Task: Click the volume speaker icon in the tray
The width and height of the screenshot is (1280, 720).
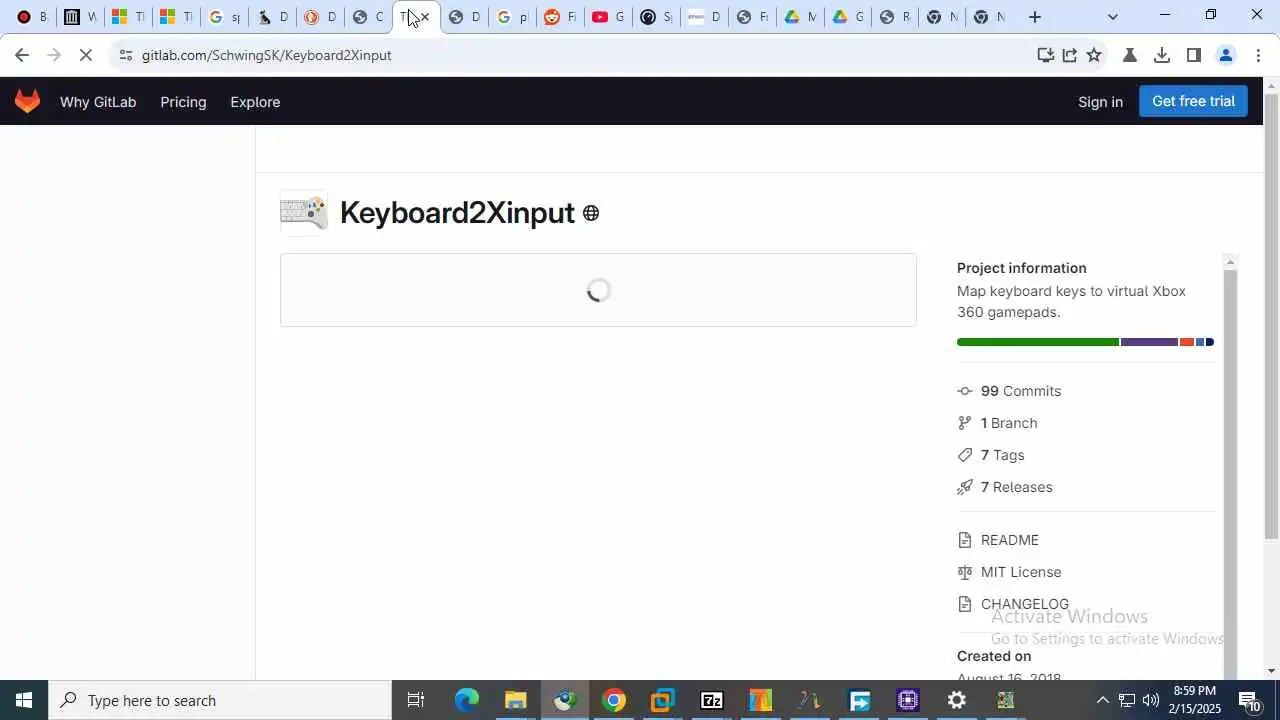Action: (1151, 700)
